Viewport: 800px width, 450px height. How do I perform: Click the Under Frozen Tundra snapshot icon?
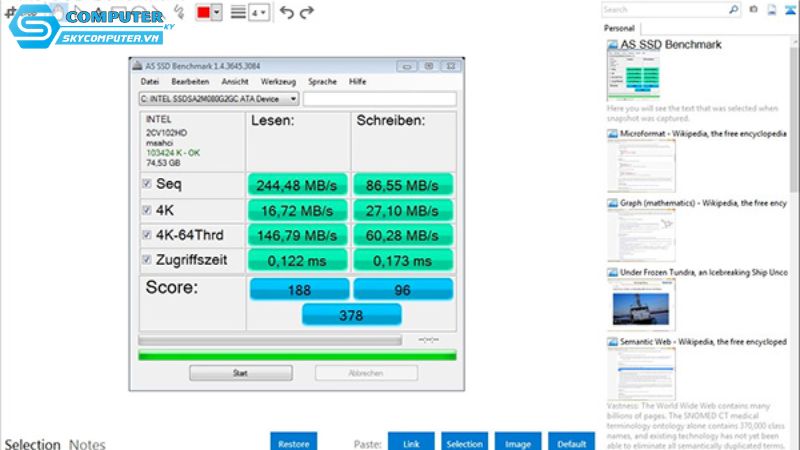(612, 272)
